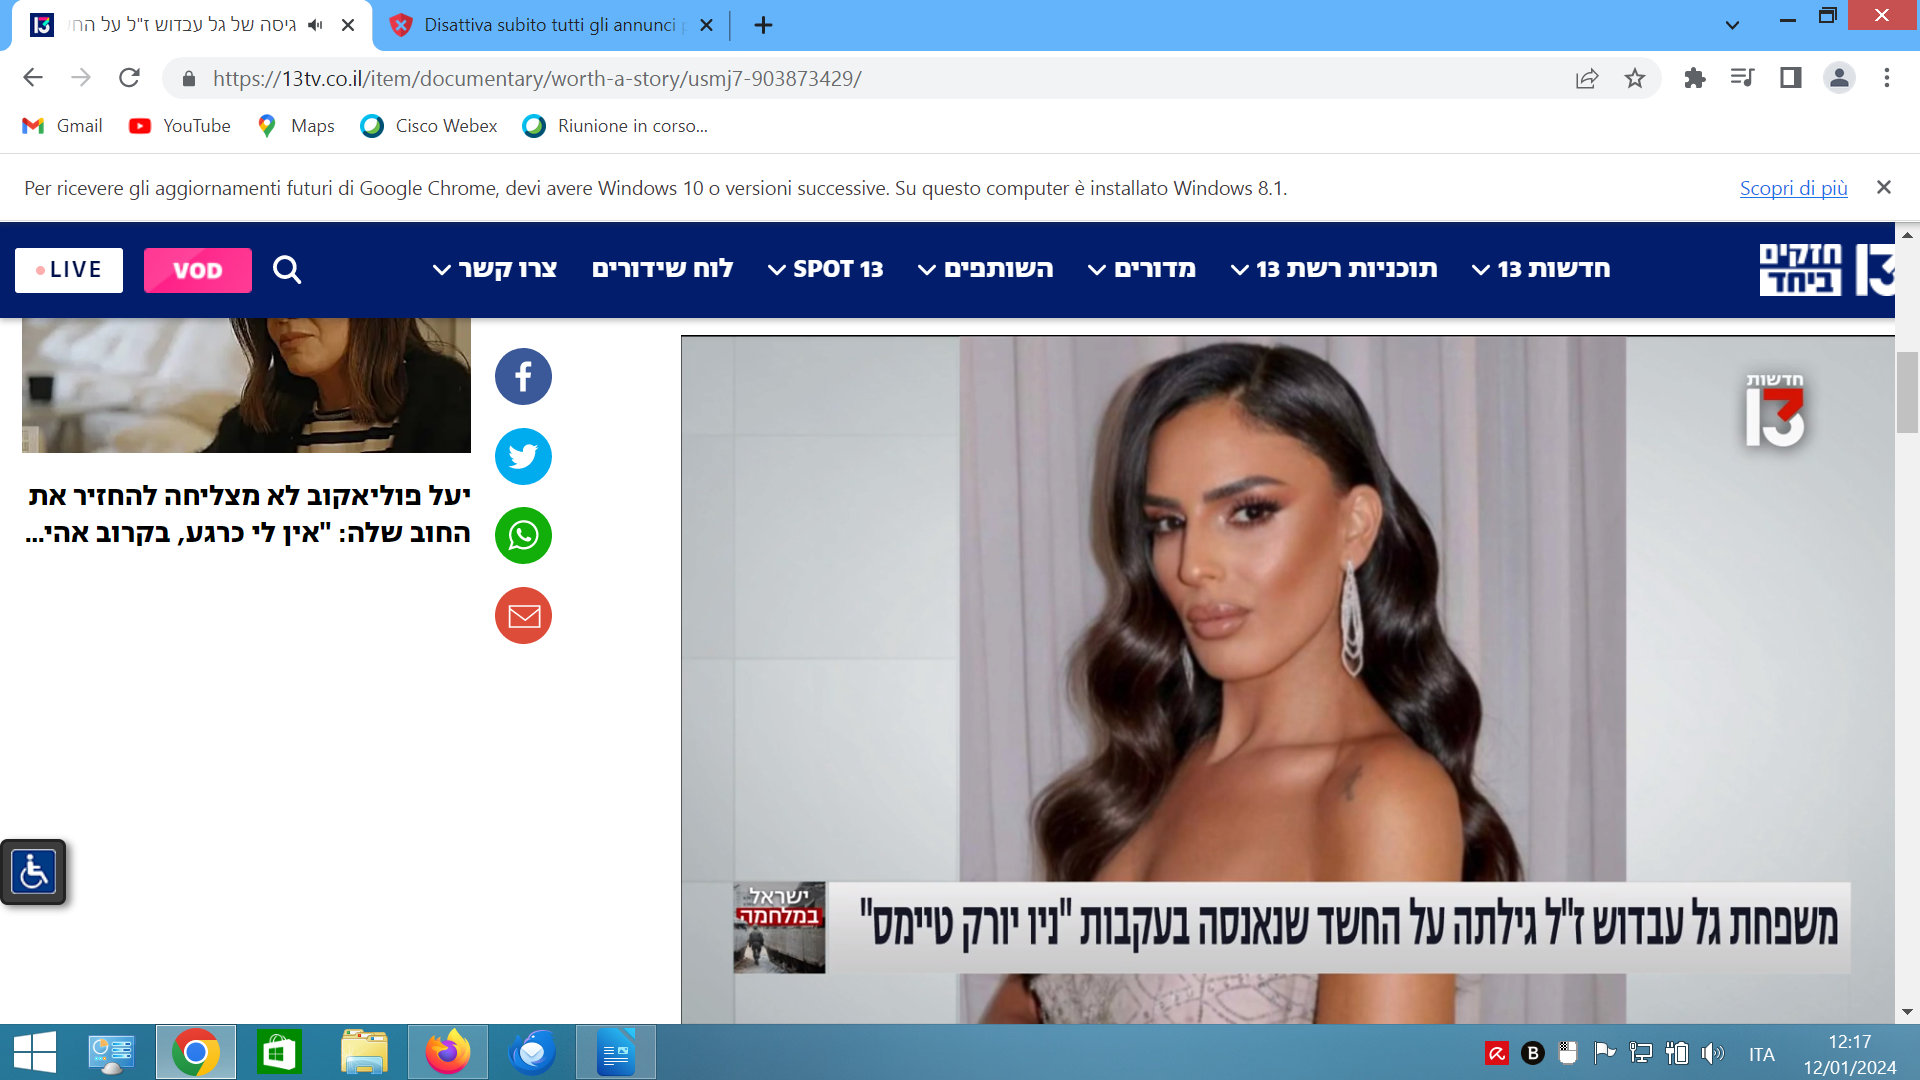Image resolution: width=1920 pixels, height=1080 pixels.
Task: Share article via Twitter icon
Action: click(x=523, y=457)
